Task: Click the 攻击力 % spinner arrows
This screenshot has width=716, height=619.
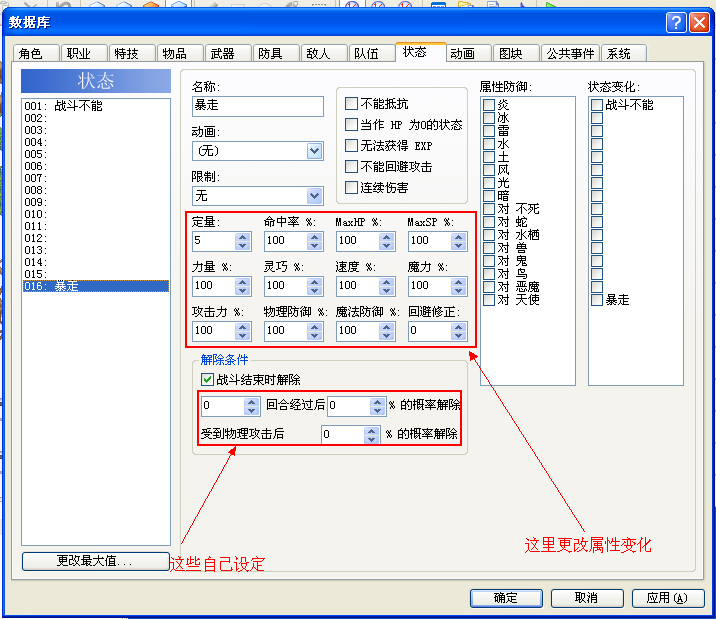Action: 243,331
